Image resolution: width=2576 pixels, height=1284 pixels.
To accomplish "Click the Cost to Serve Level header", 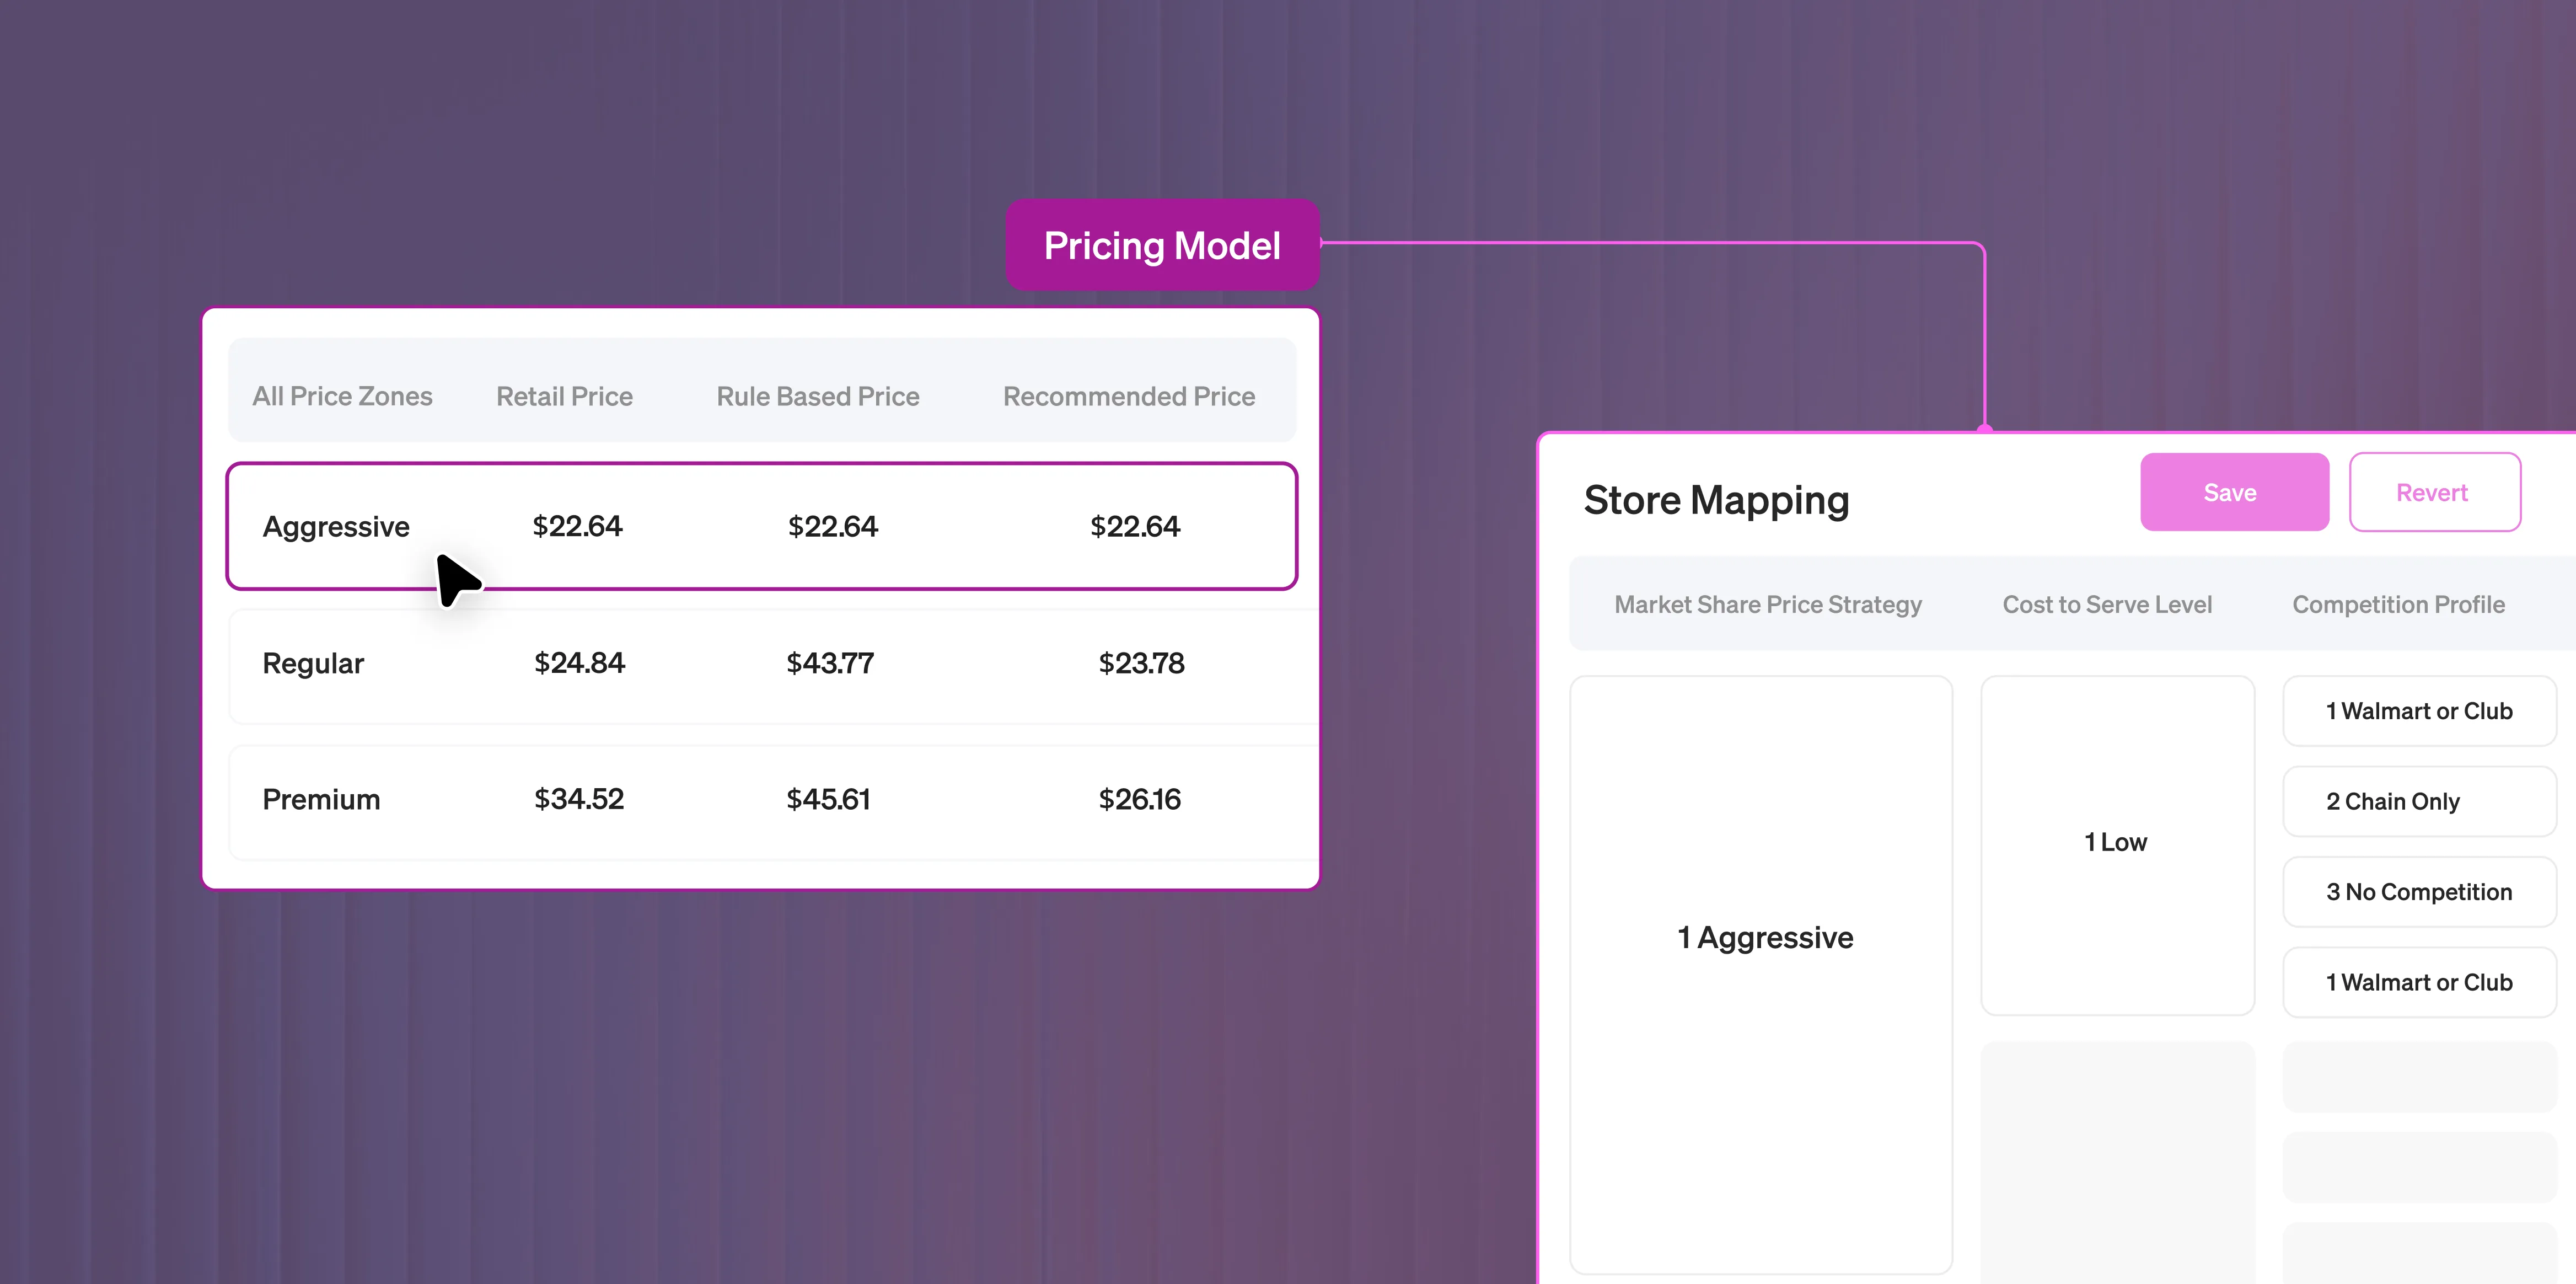I will click(2106, 604).
